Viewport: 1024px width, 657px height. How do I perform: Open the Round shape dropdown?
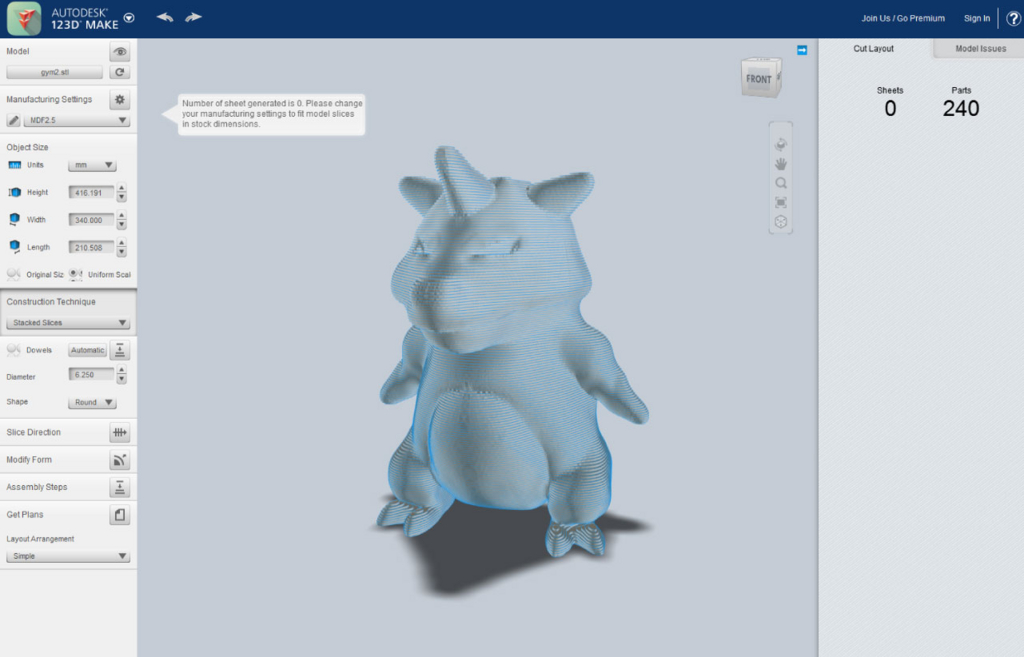pyautogui.click(x=92, y=402)
